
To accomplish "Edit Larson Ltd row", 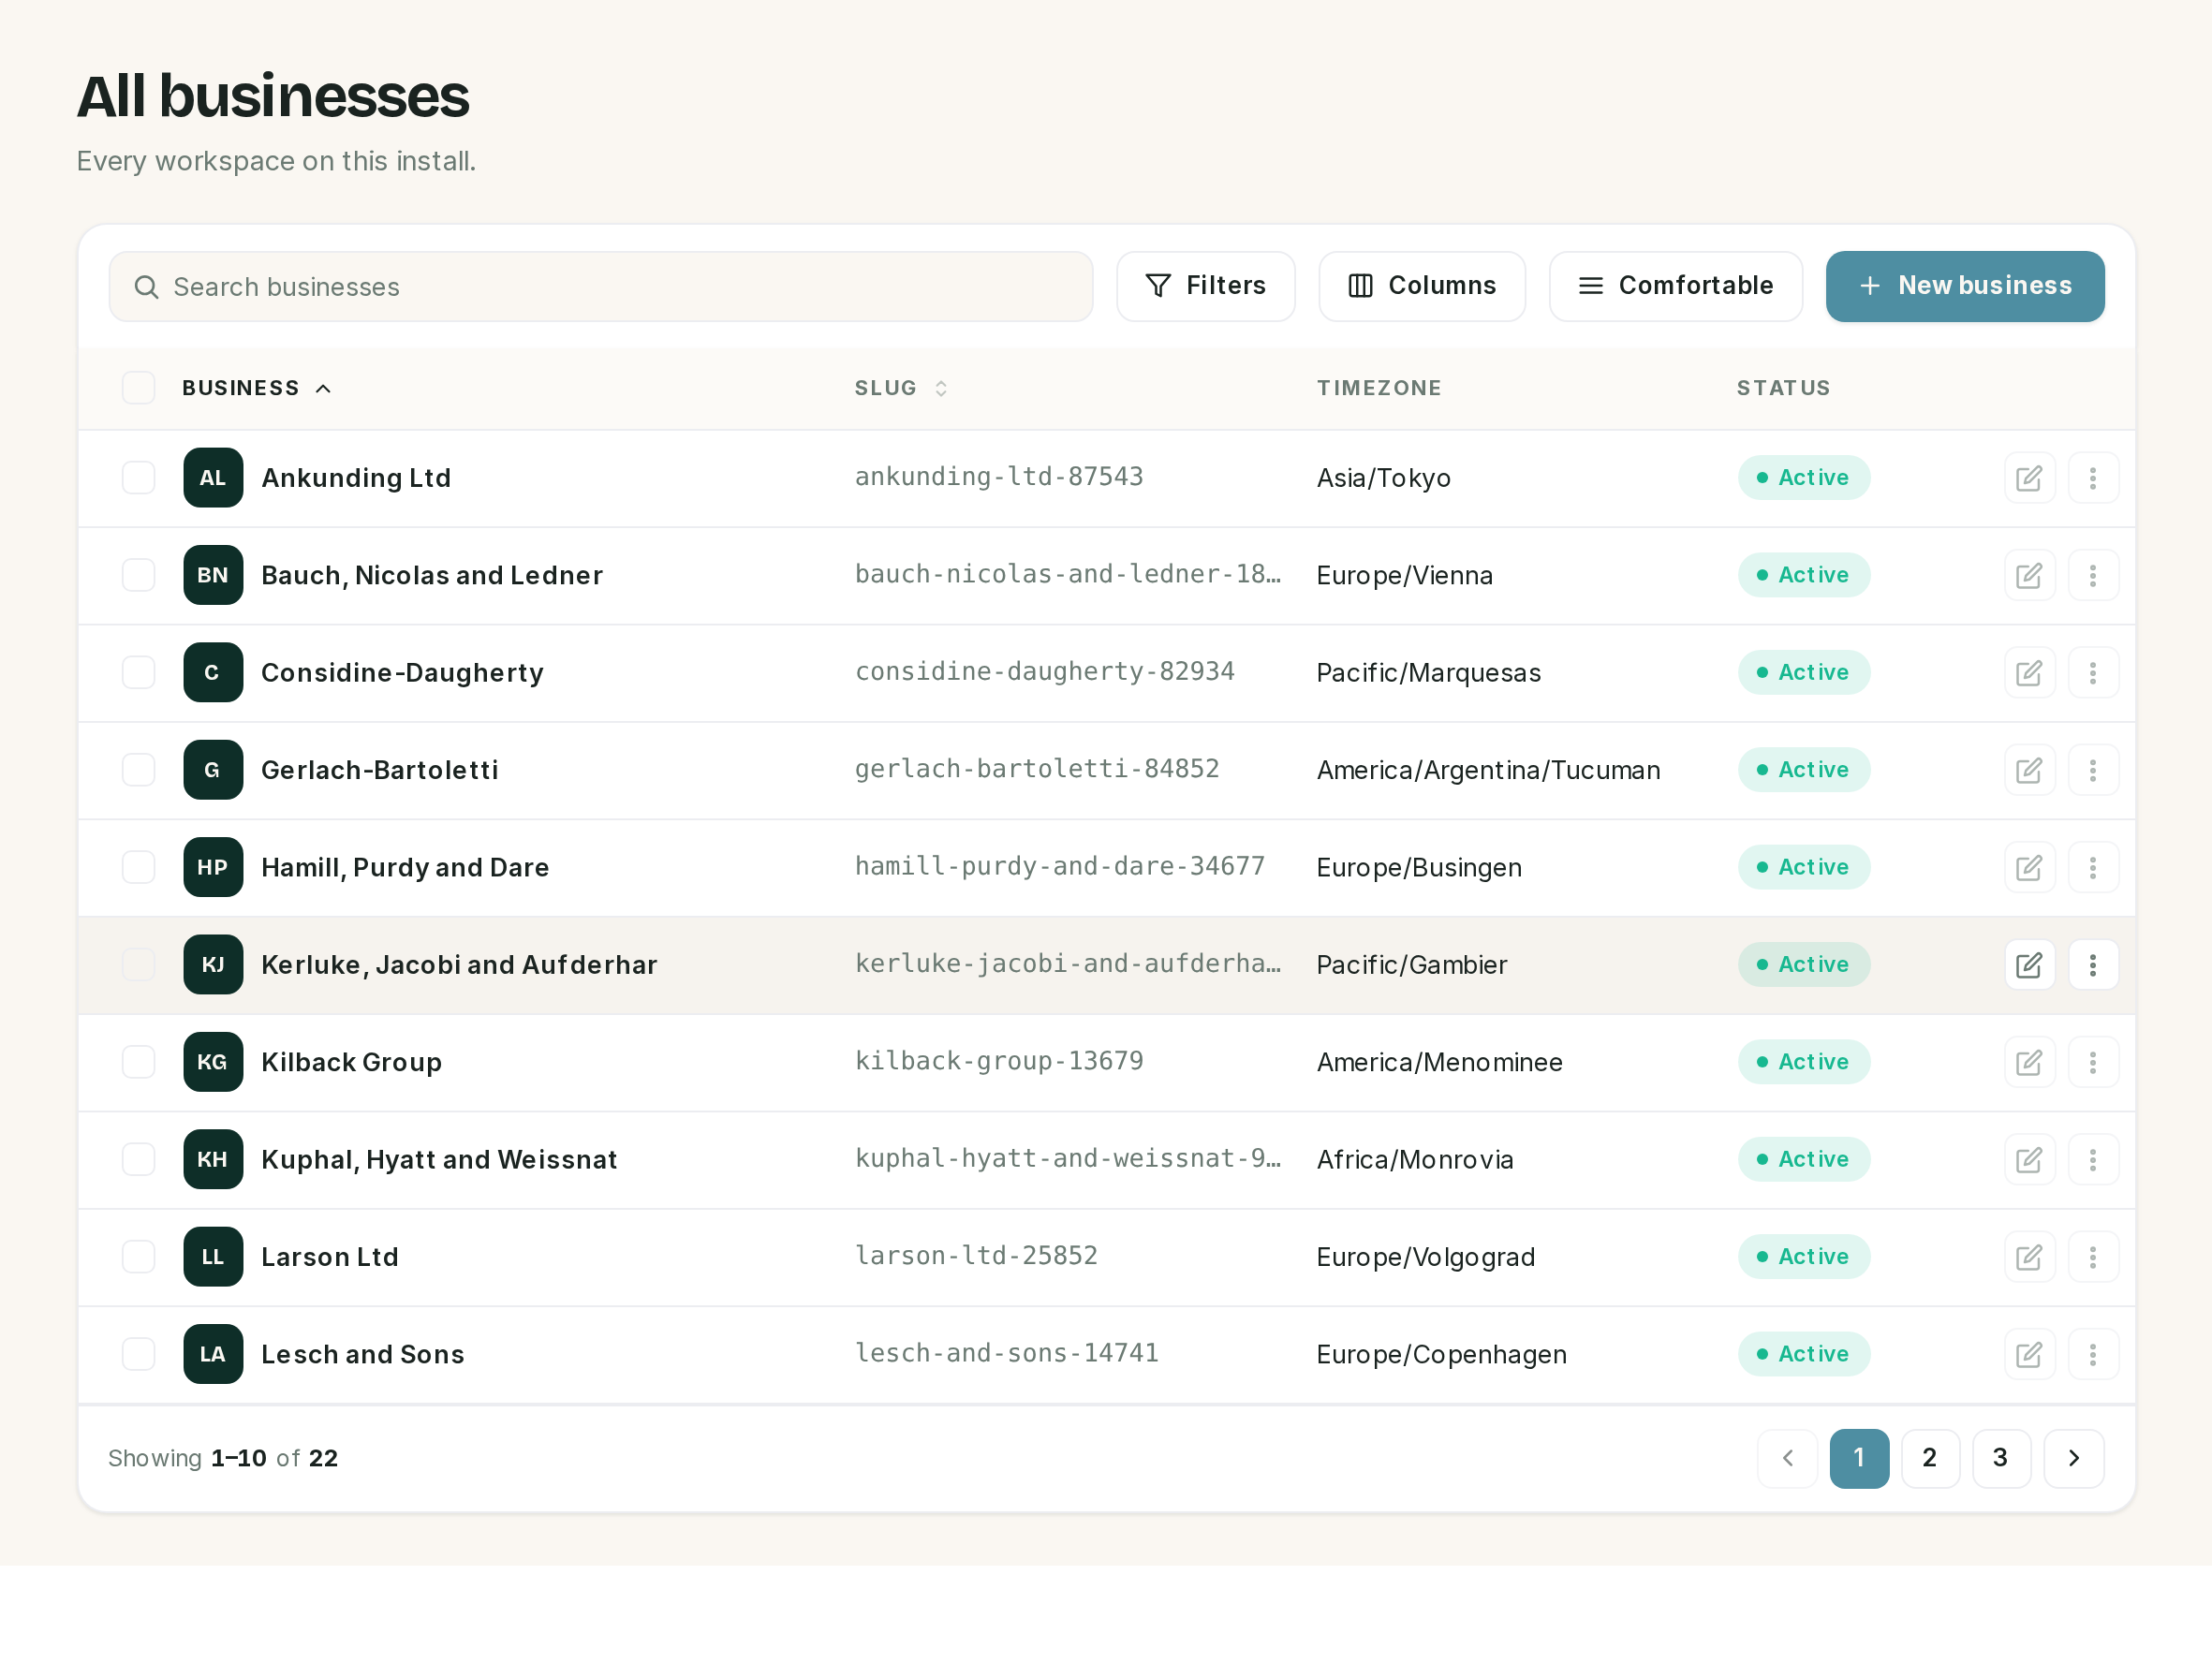I will (2029, 1257).
